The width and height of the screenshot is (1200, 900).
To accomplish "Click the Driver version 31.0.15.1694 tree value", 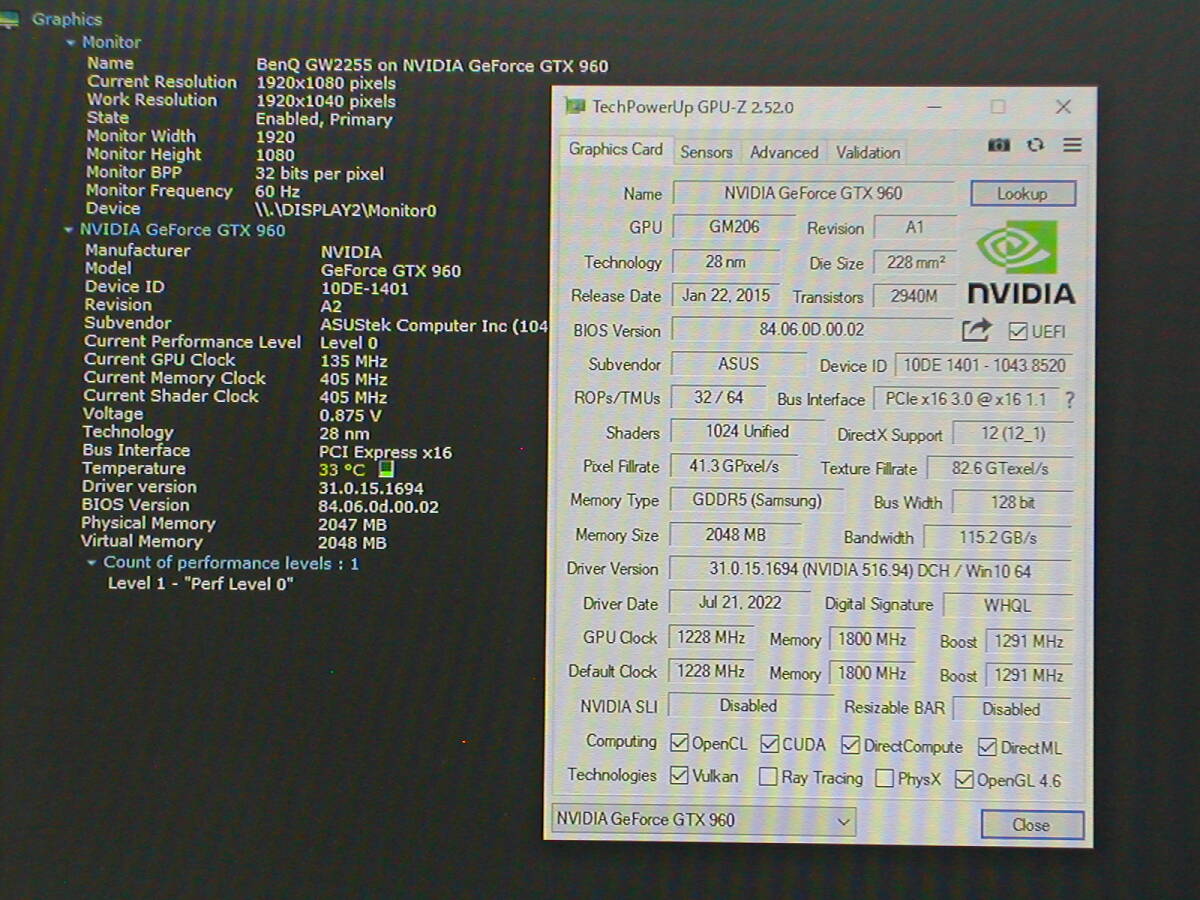I will tap(371, 488).
